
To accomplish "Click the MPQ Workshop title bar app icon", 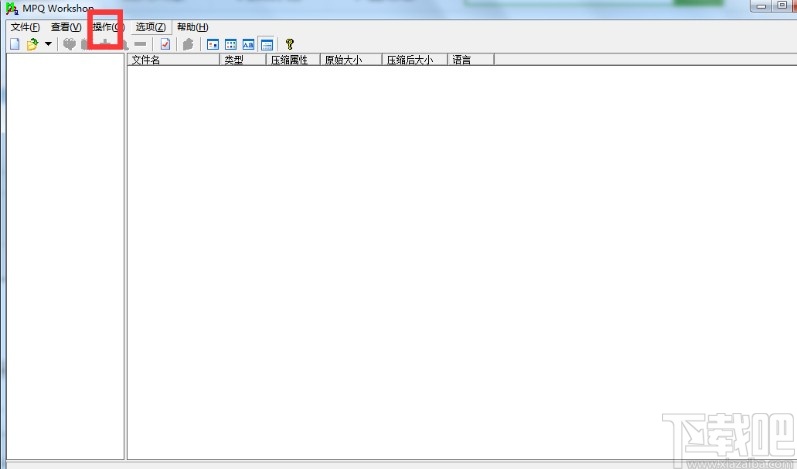I will 12,8.
